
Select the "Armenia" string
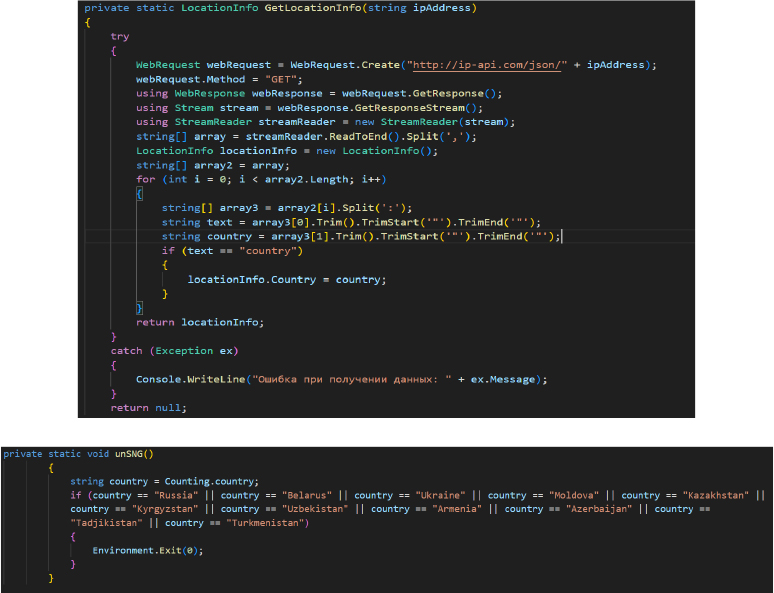click(457, 510)
